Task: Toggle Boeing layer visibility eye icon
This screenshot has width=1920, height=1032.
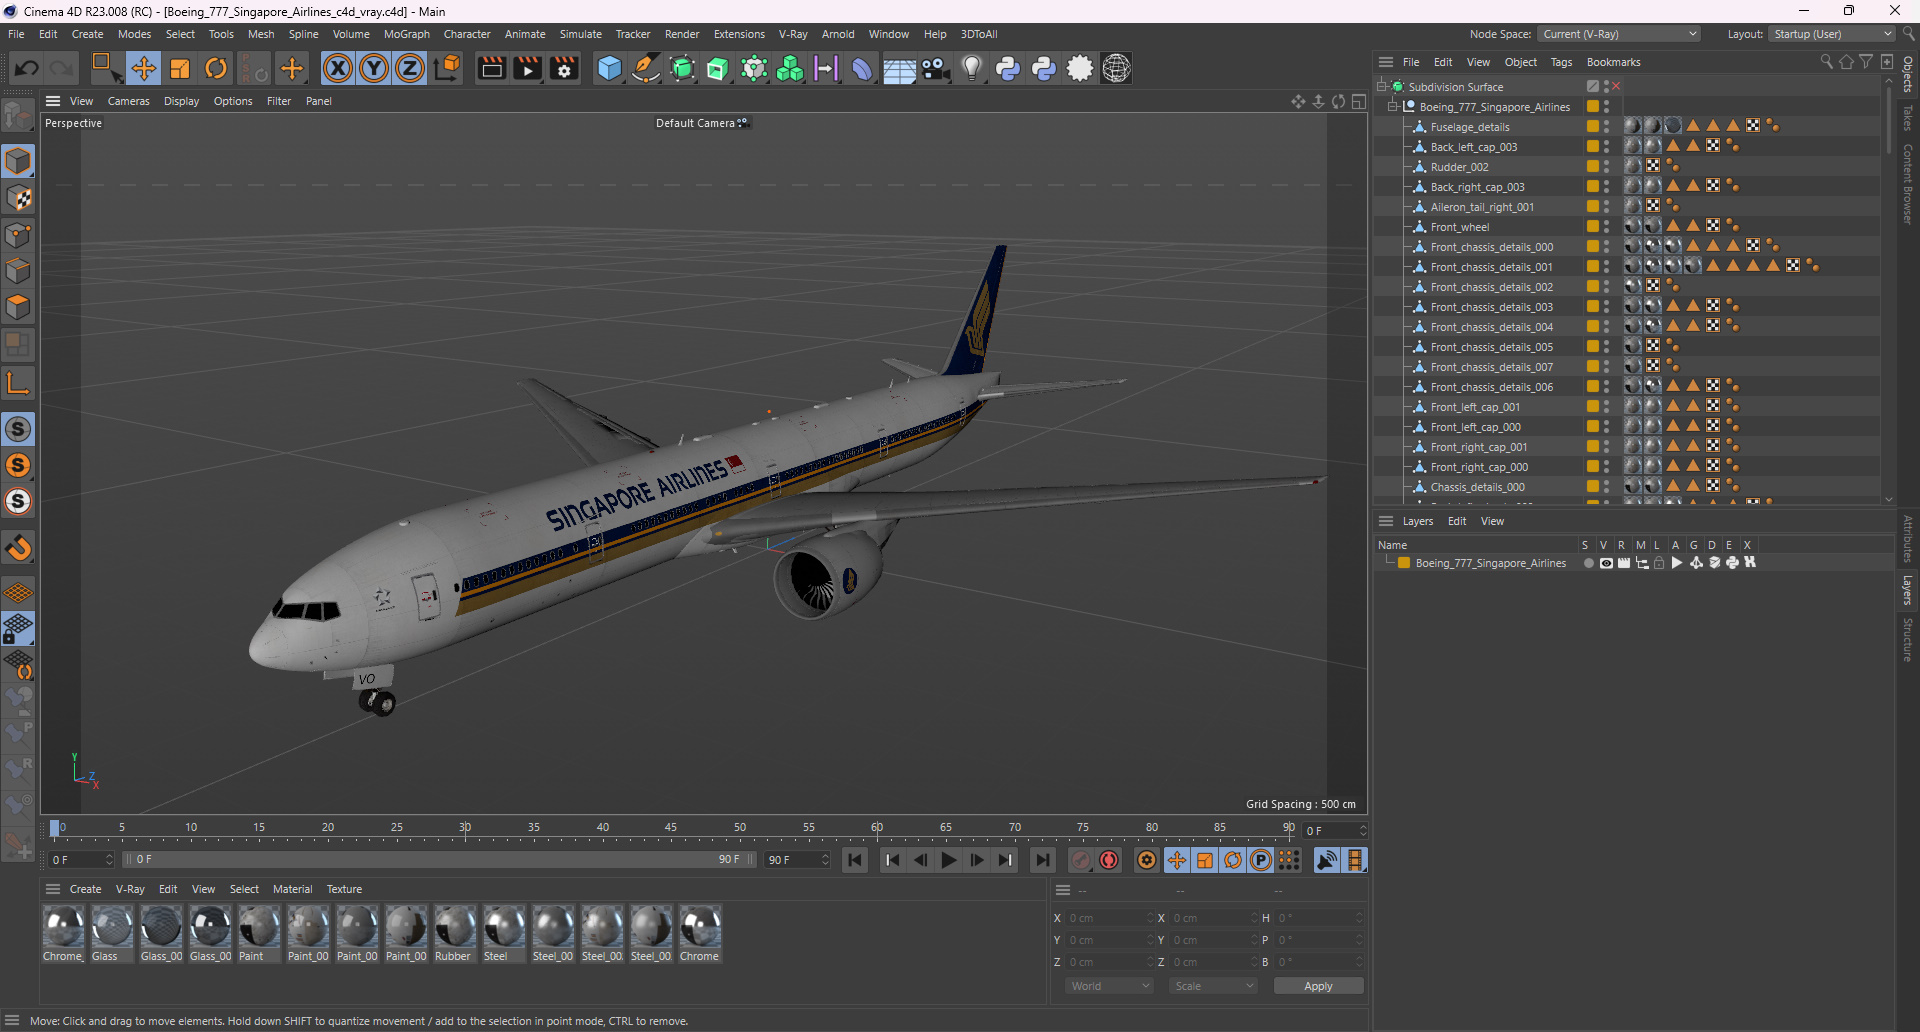Action: click(1606, 563)
